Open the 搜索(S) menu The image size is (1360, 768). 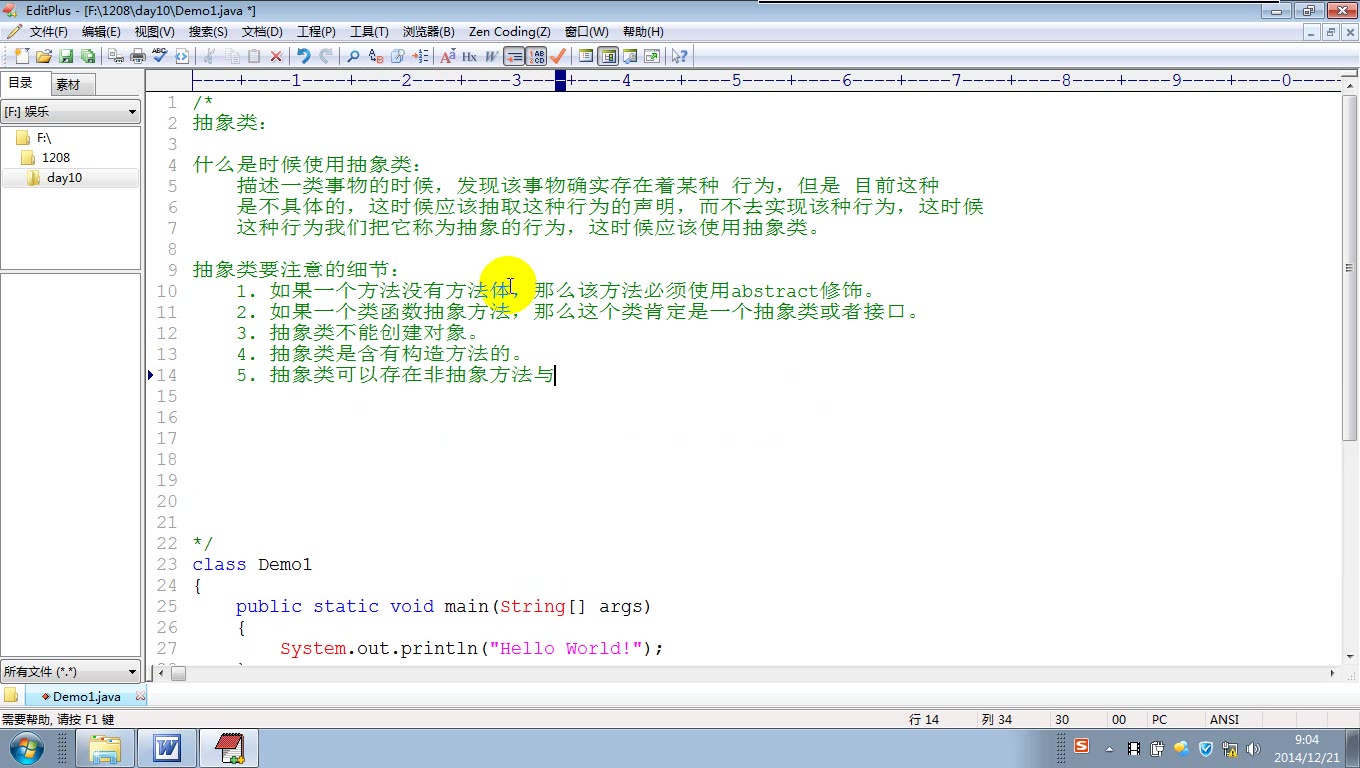pyautogui.click(x=208, y=32)
